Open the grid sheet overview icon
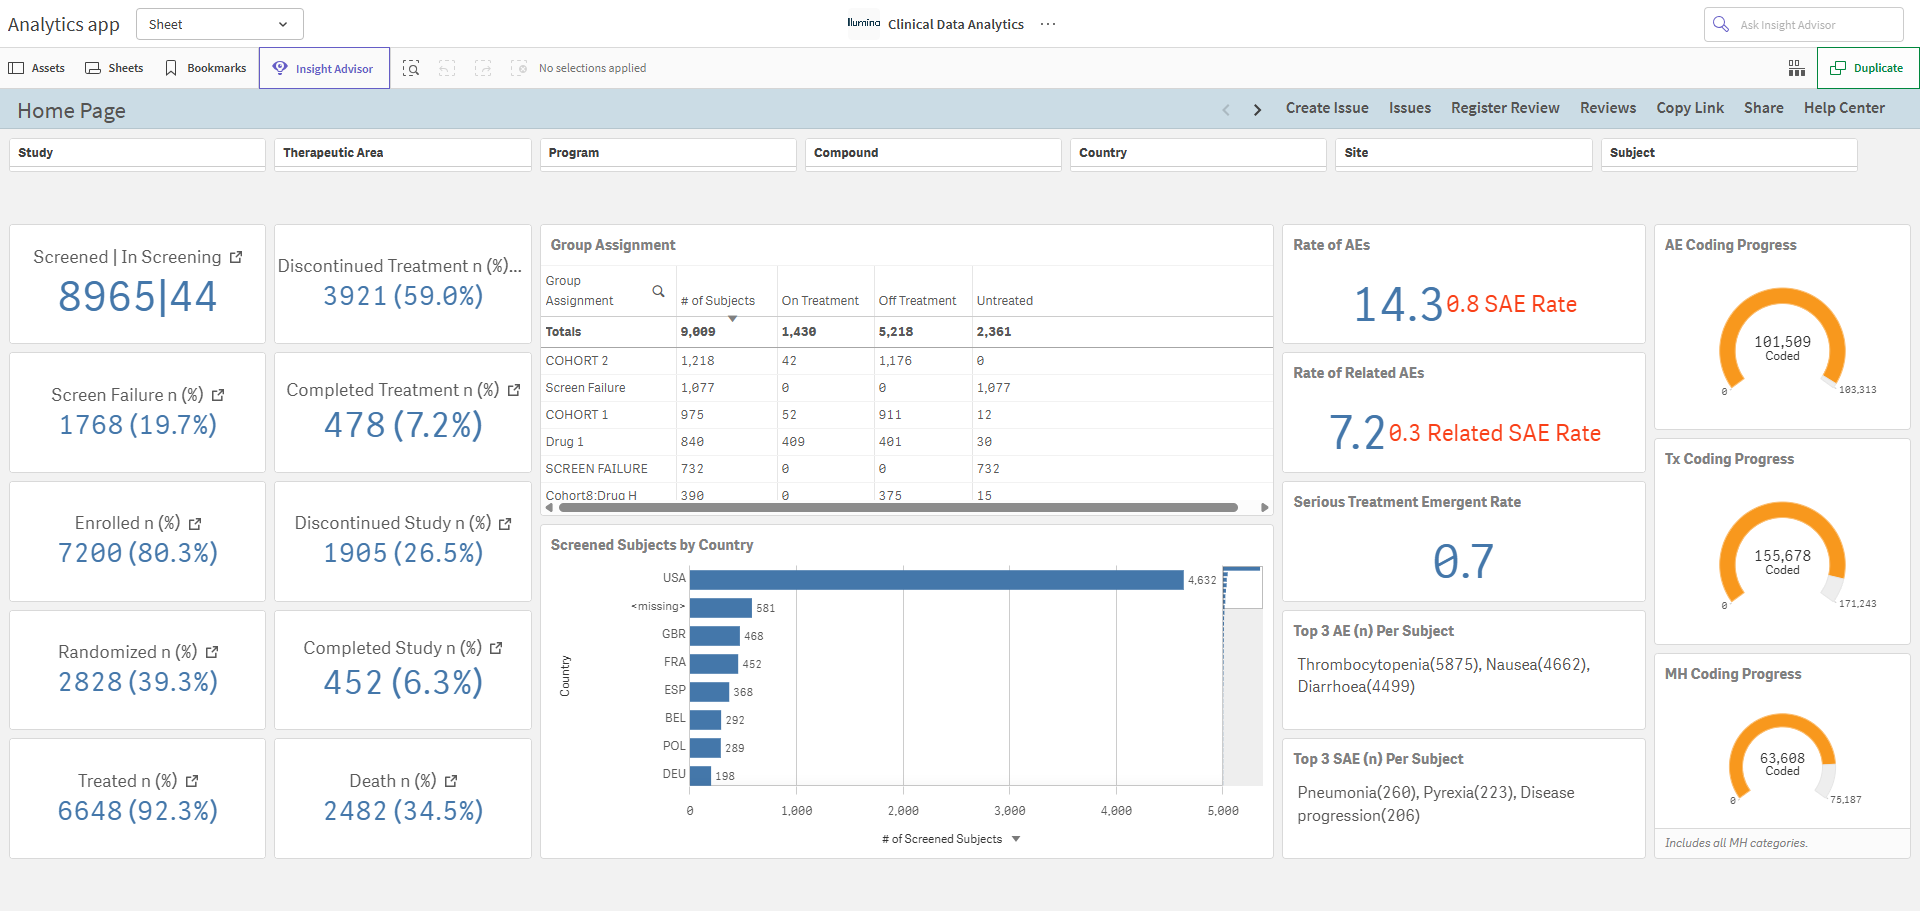The image size is (1920, 911). pos(1797,68)
